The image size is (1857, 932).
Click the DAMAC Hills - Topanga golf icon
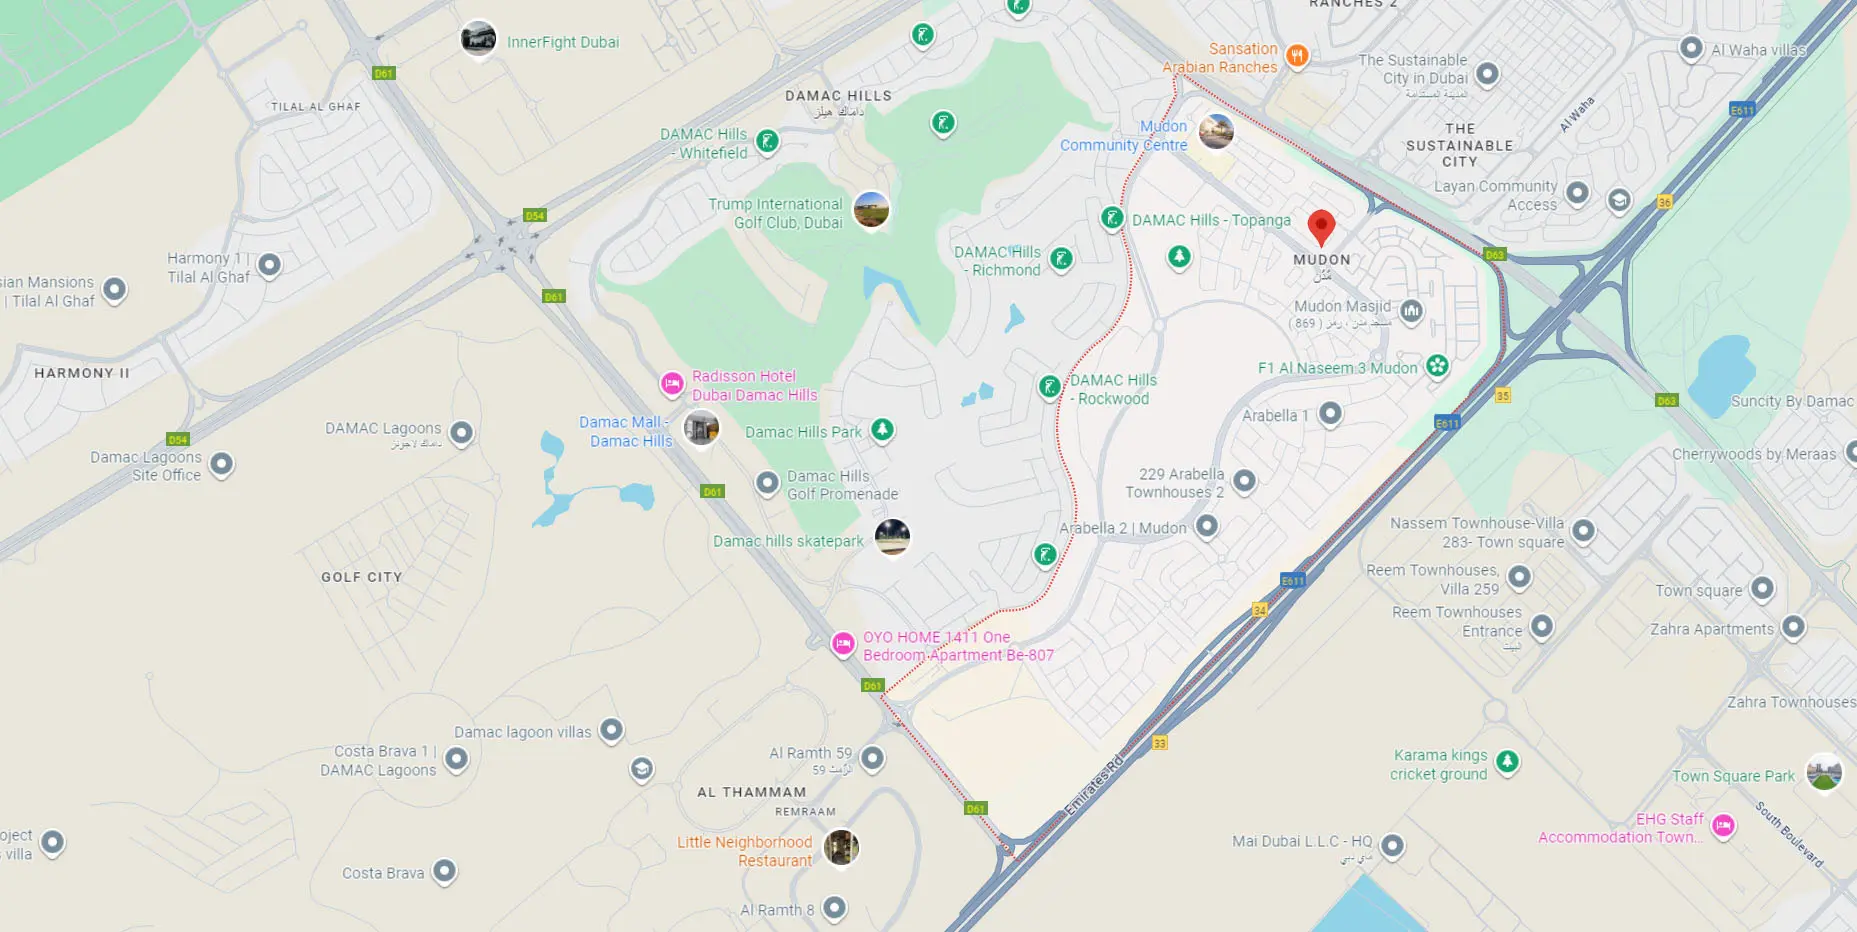1112,218
